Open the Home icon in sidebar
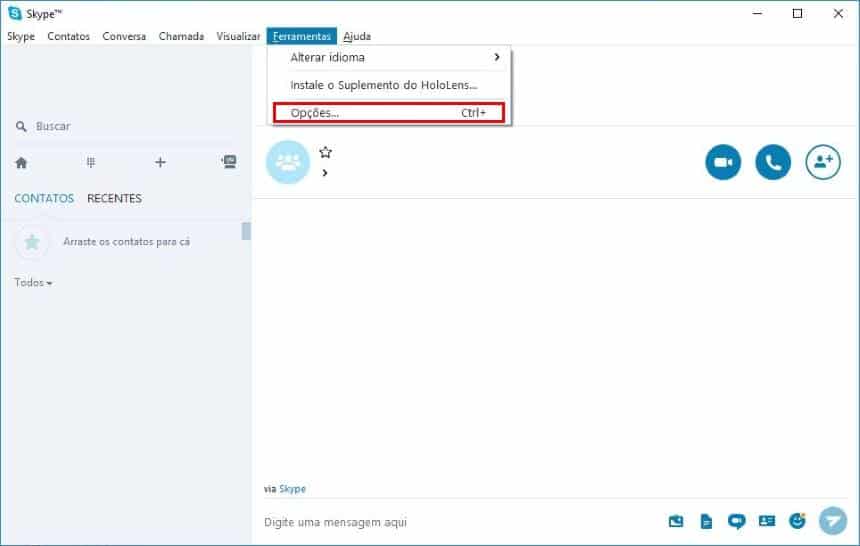 [x=21, y=162]
